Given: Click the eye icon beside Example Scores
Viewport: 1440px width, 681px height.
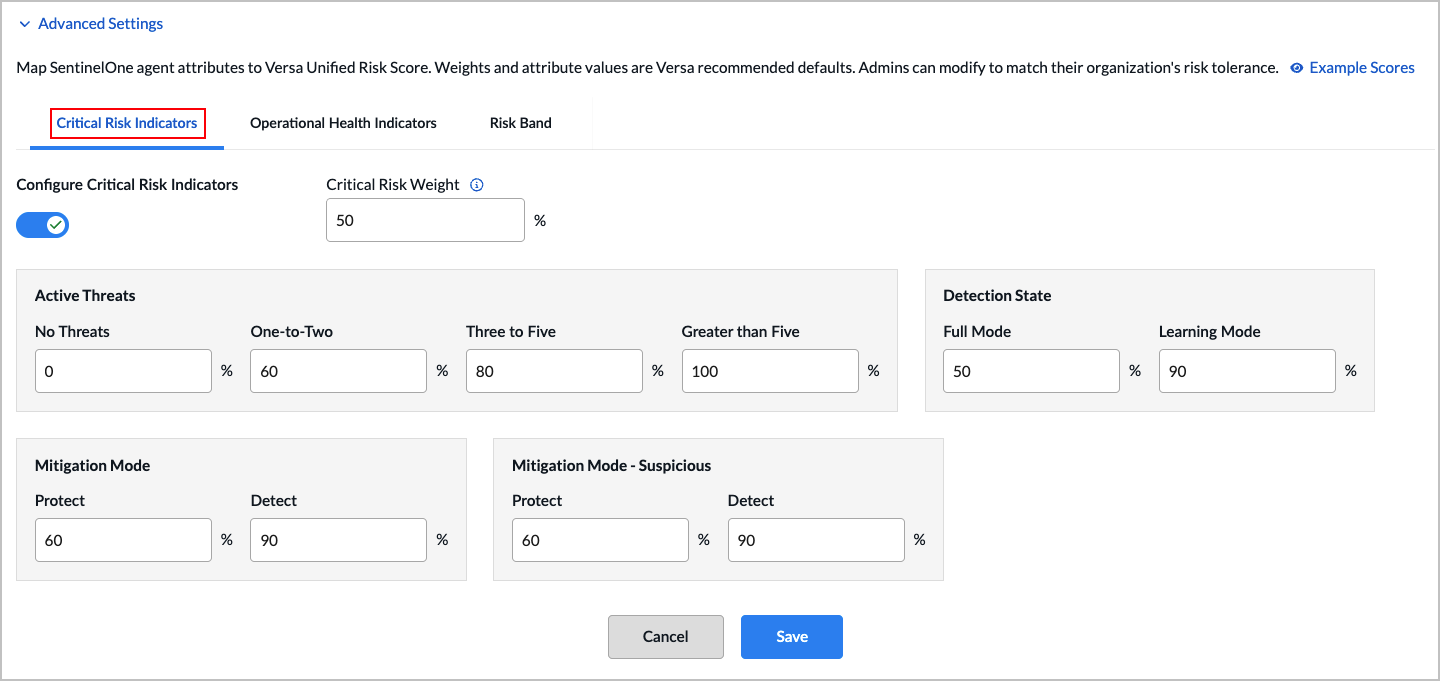Looking at the screenshot, I should tap(1297, 68).
